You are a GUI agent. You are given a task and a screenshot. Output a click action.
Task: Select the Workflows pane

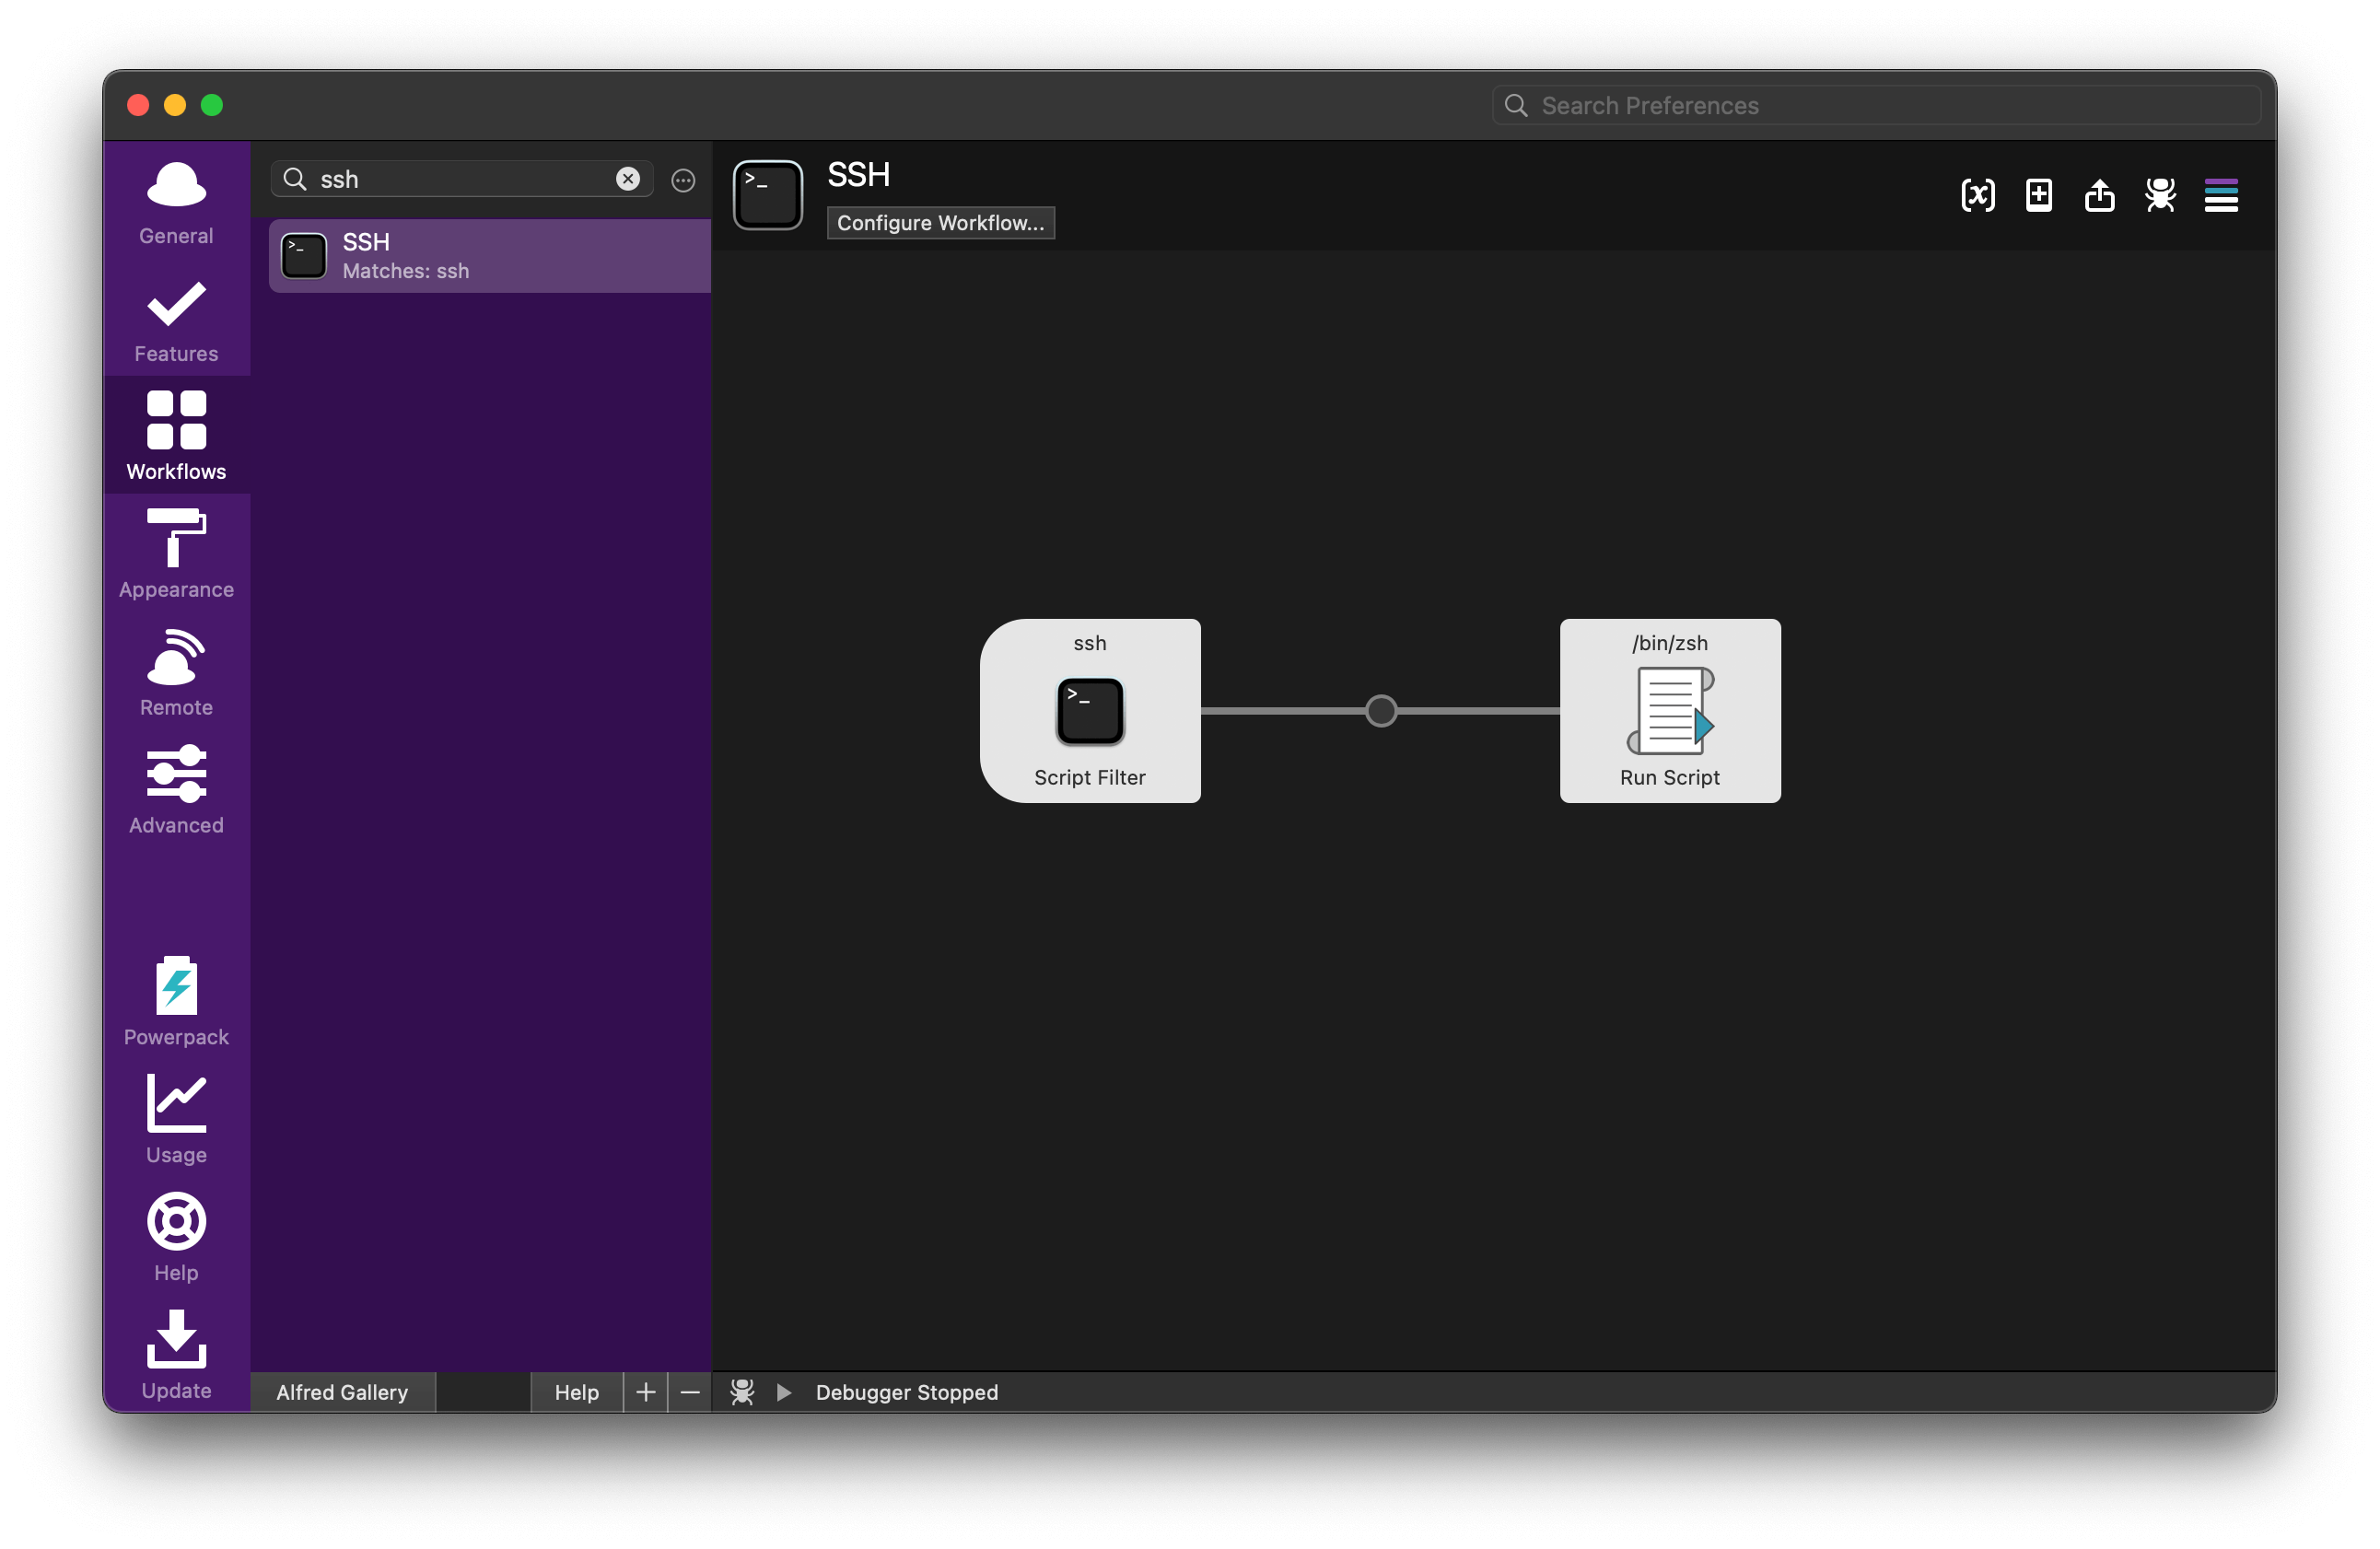[176, 436]
